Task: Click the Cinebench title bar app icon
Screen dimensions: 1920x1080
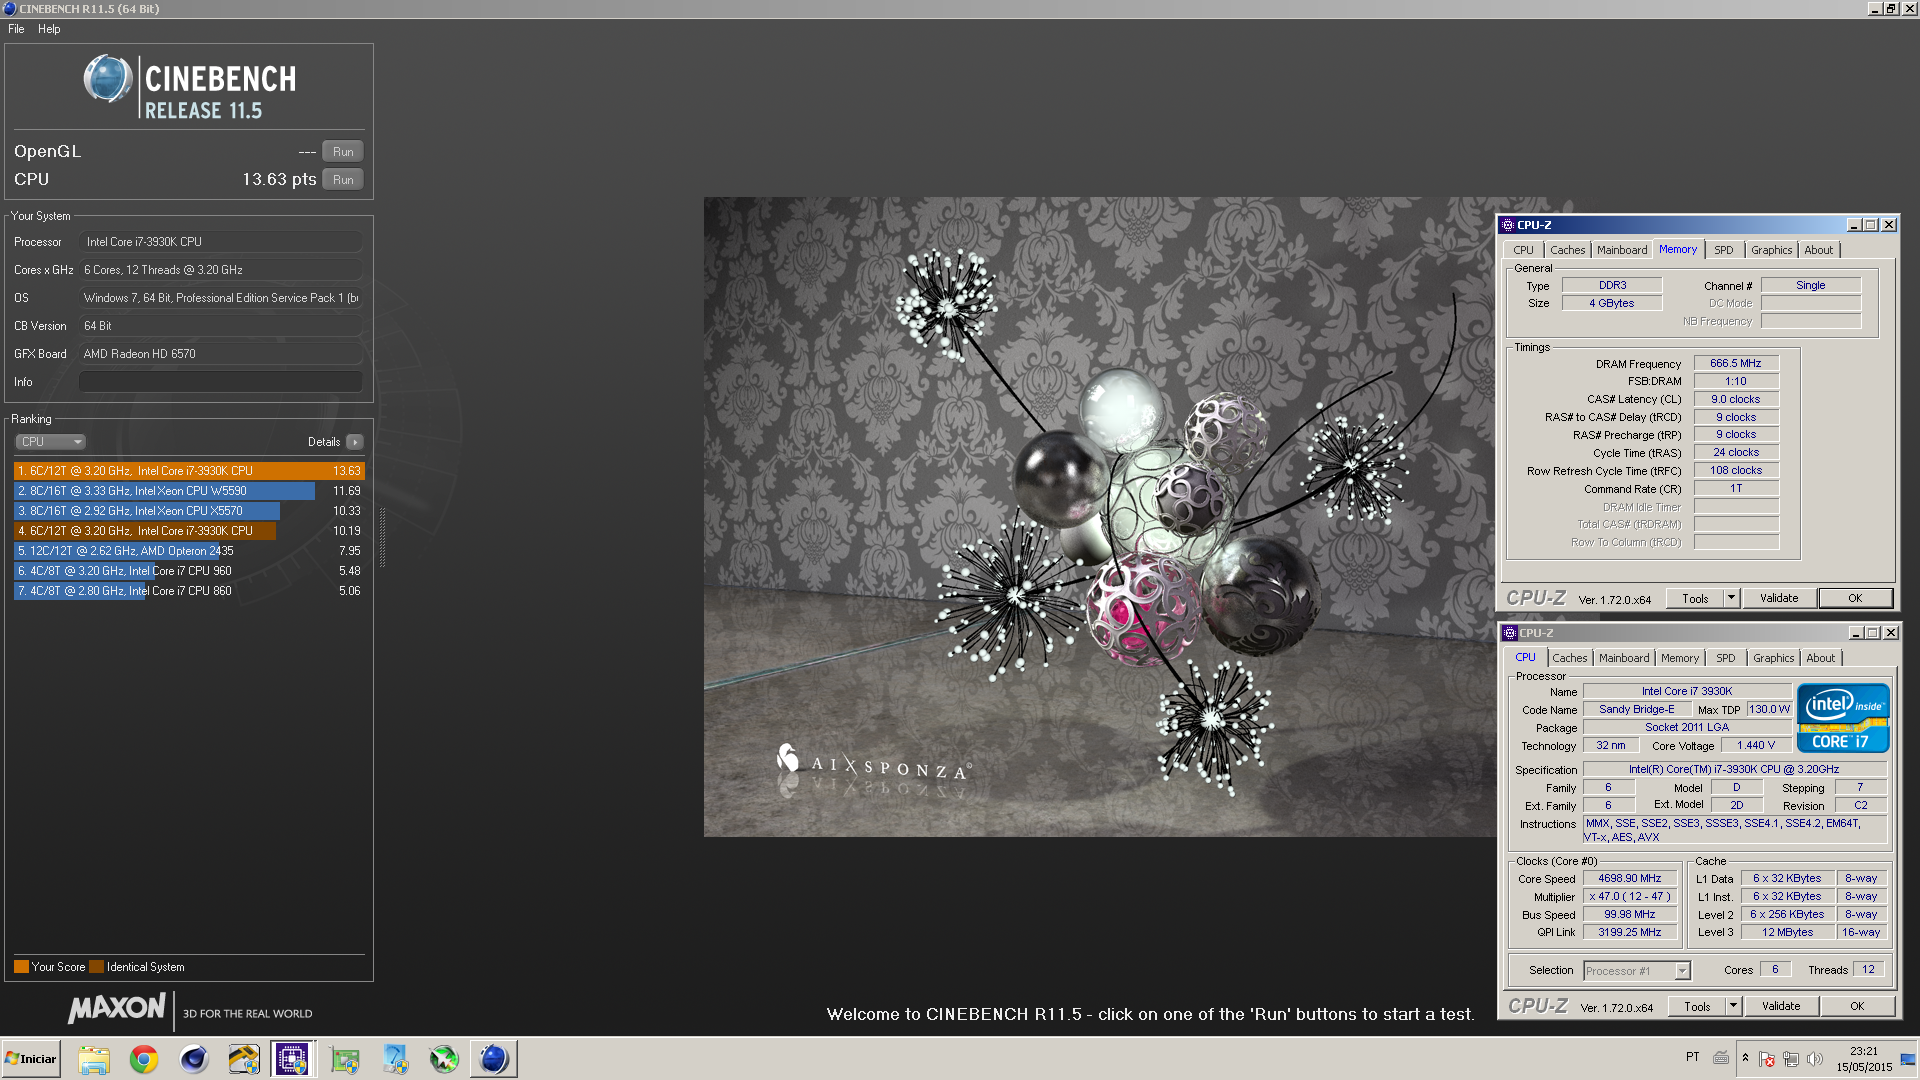Action: (10, 9)
